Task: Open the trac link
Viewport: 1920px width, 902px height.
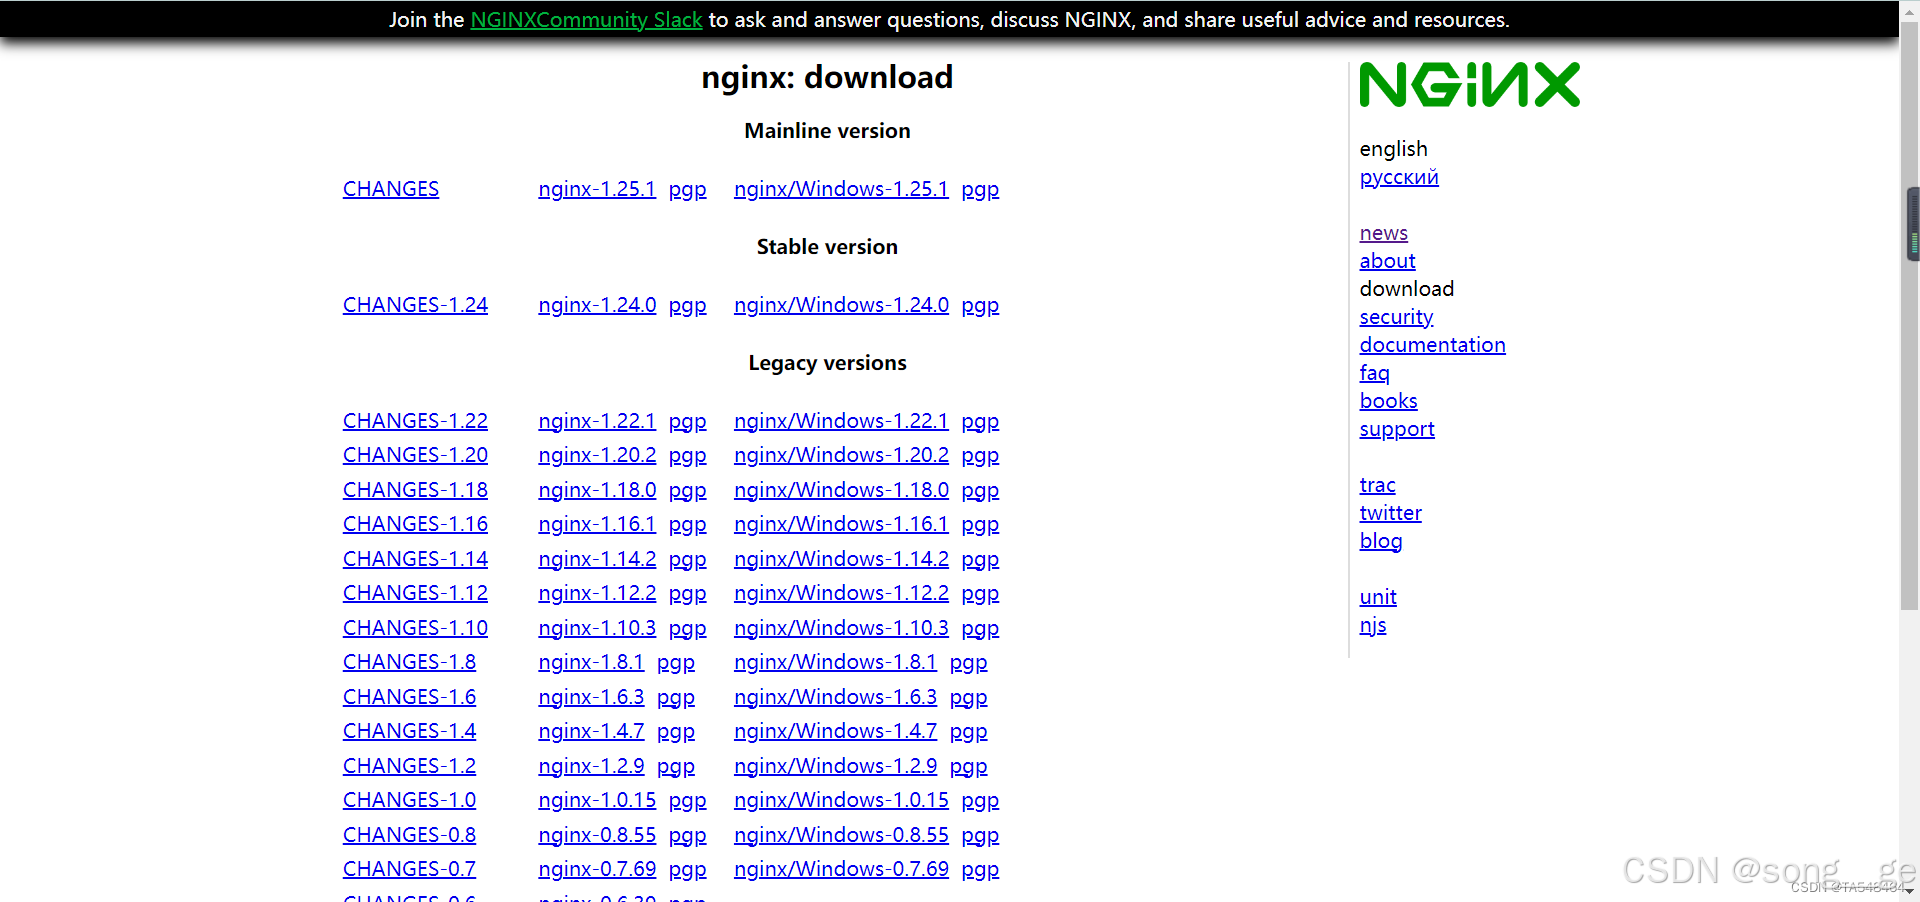Action: pyautogui.click(x=1377, y=485)
